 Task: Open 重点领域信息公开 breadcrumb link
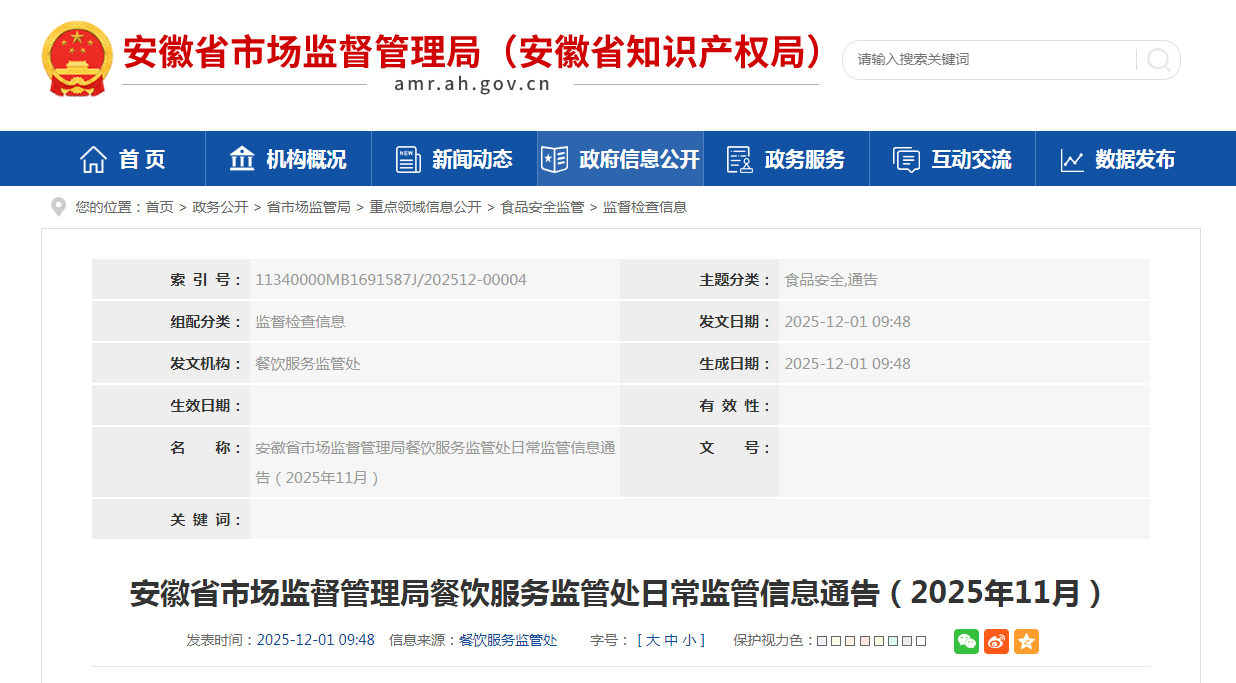click(x=425, y=207)
